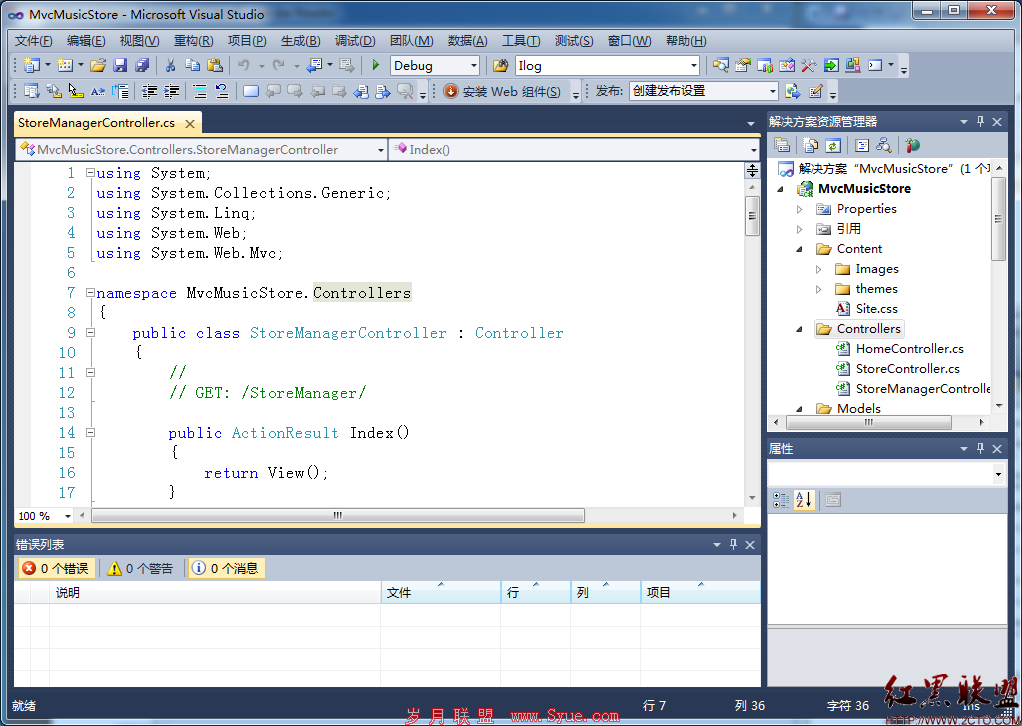This screenshot has height=726, width=1022.
Task: Open the Properties Window toolbar icon
Action: [x=742, y=65]
